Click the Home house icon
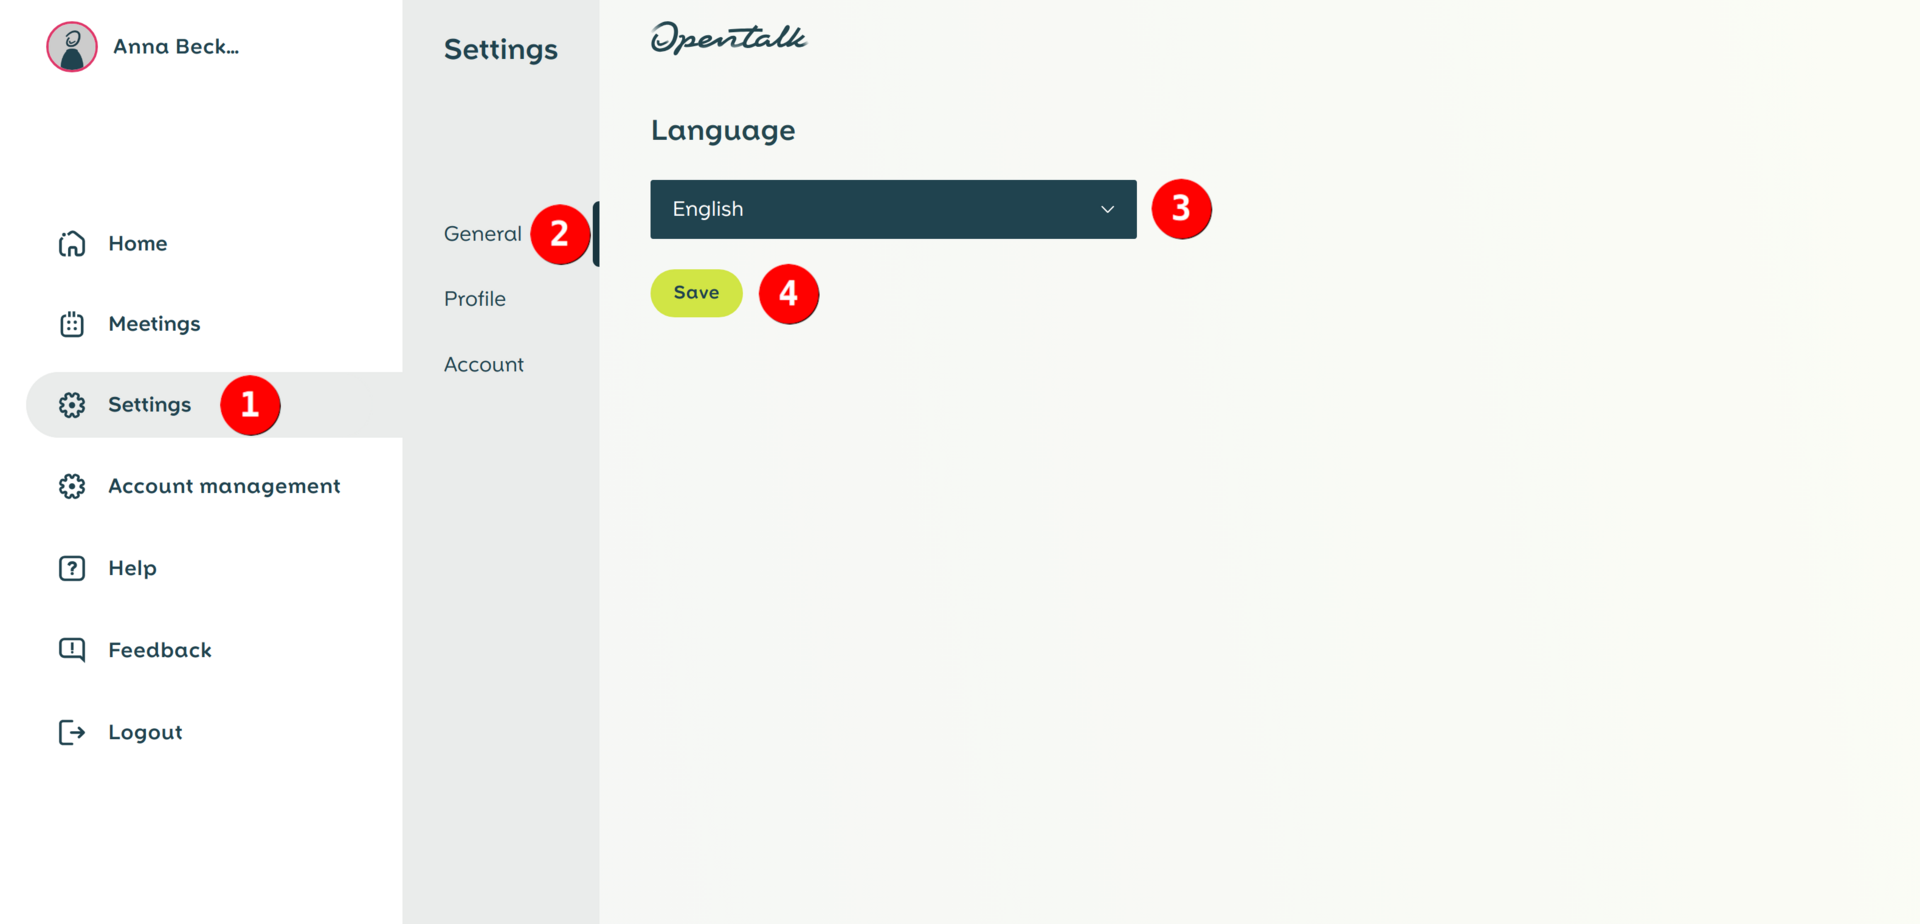 pos(72,243)
